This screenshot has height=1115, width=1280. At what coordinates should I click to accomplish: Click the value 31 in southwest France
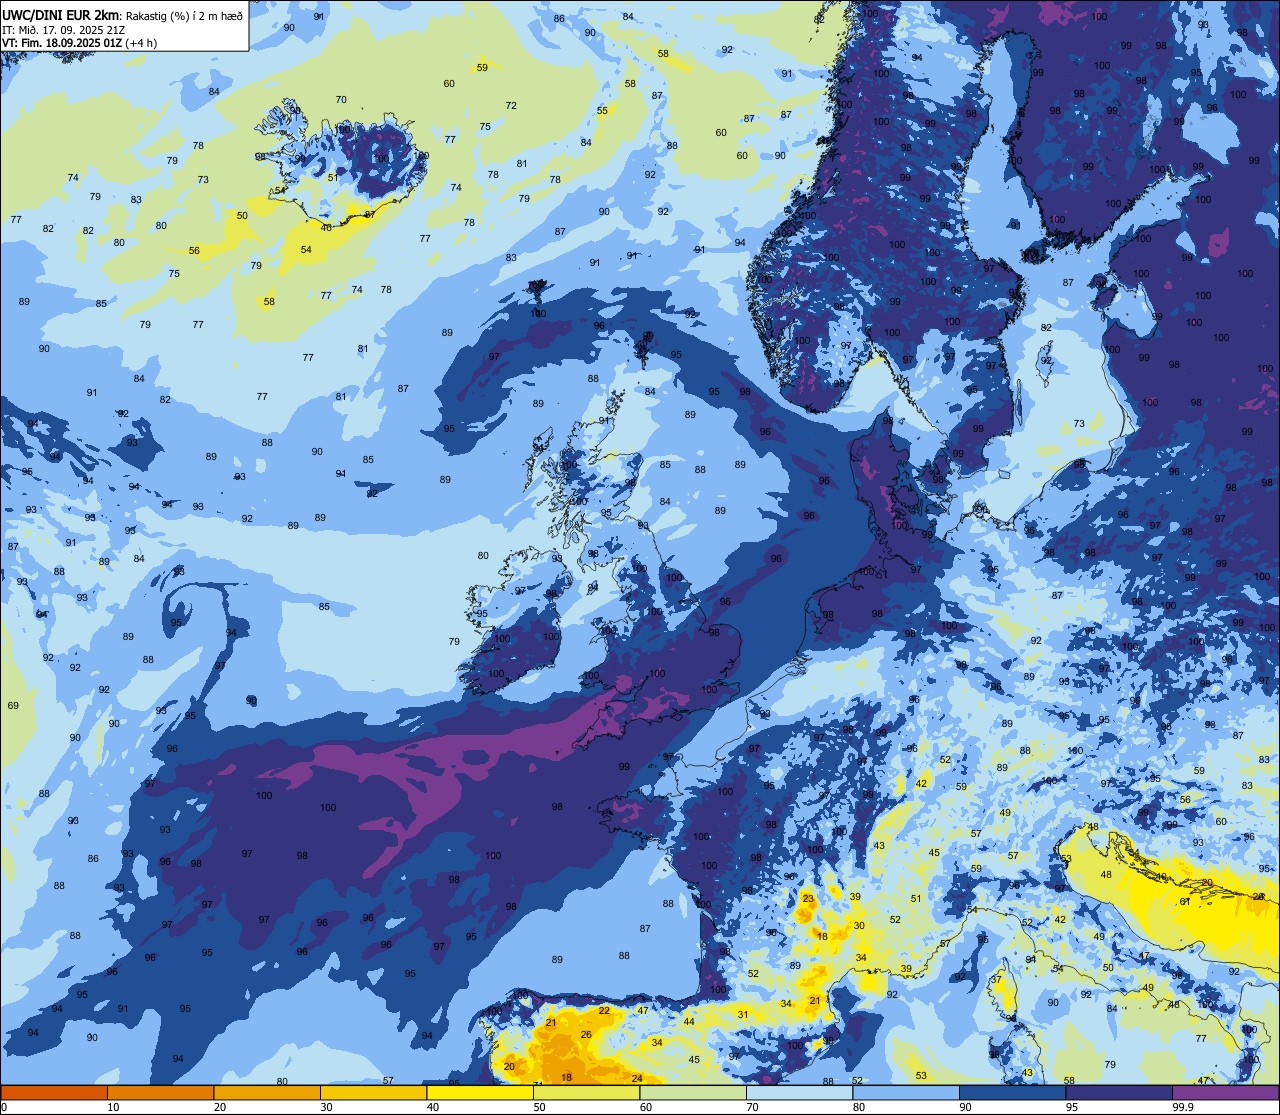click(x=743, y=1014)
